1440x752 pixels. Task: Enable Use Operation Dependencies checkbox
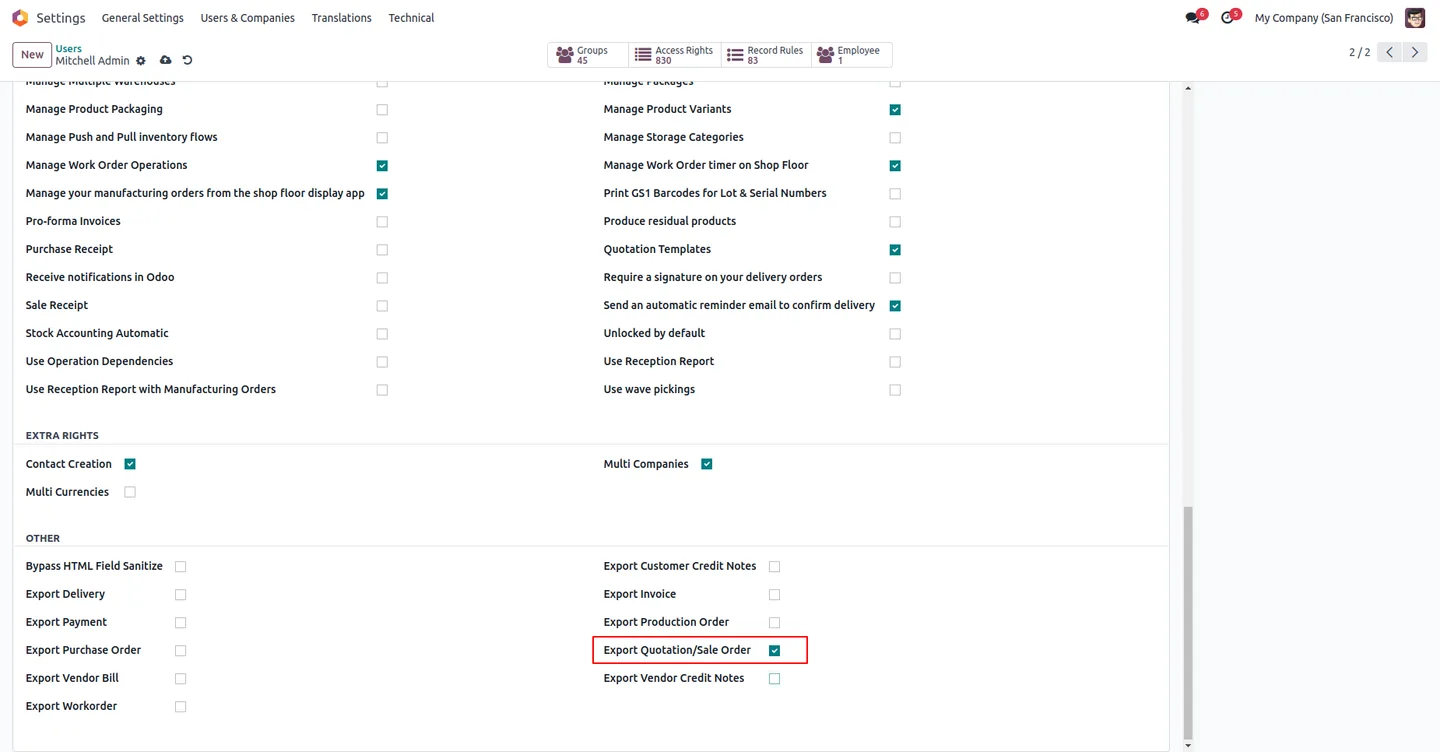(382, 362)
